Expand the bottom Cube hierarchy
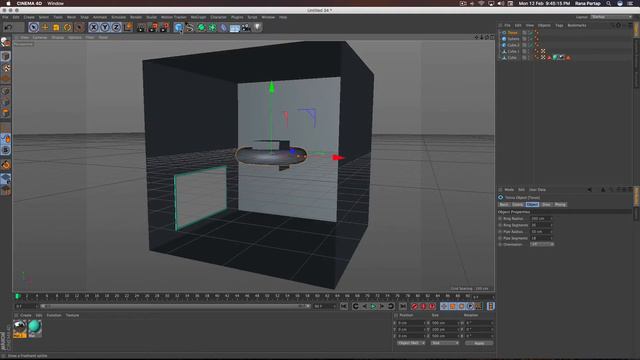The width and height of the screenshot is (640, 360). (x=500, y=58)
